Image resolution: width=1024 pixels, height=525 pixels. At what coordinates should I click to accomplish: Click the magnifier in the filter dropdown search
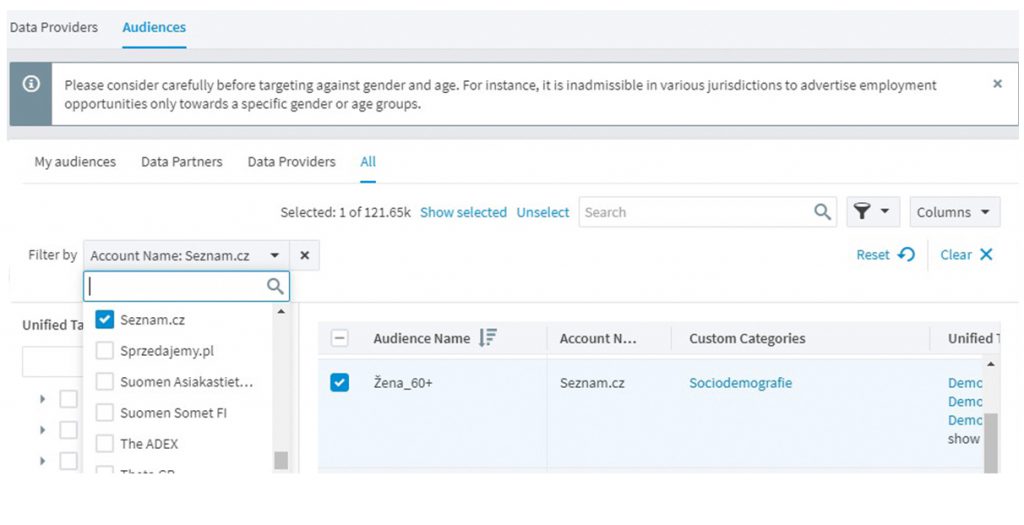[276, 286]
